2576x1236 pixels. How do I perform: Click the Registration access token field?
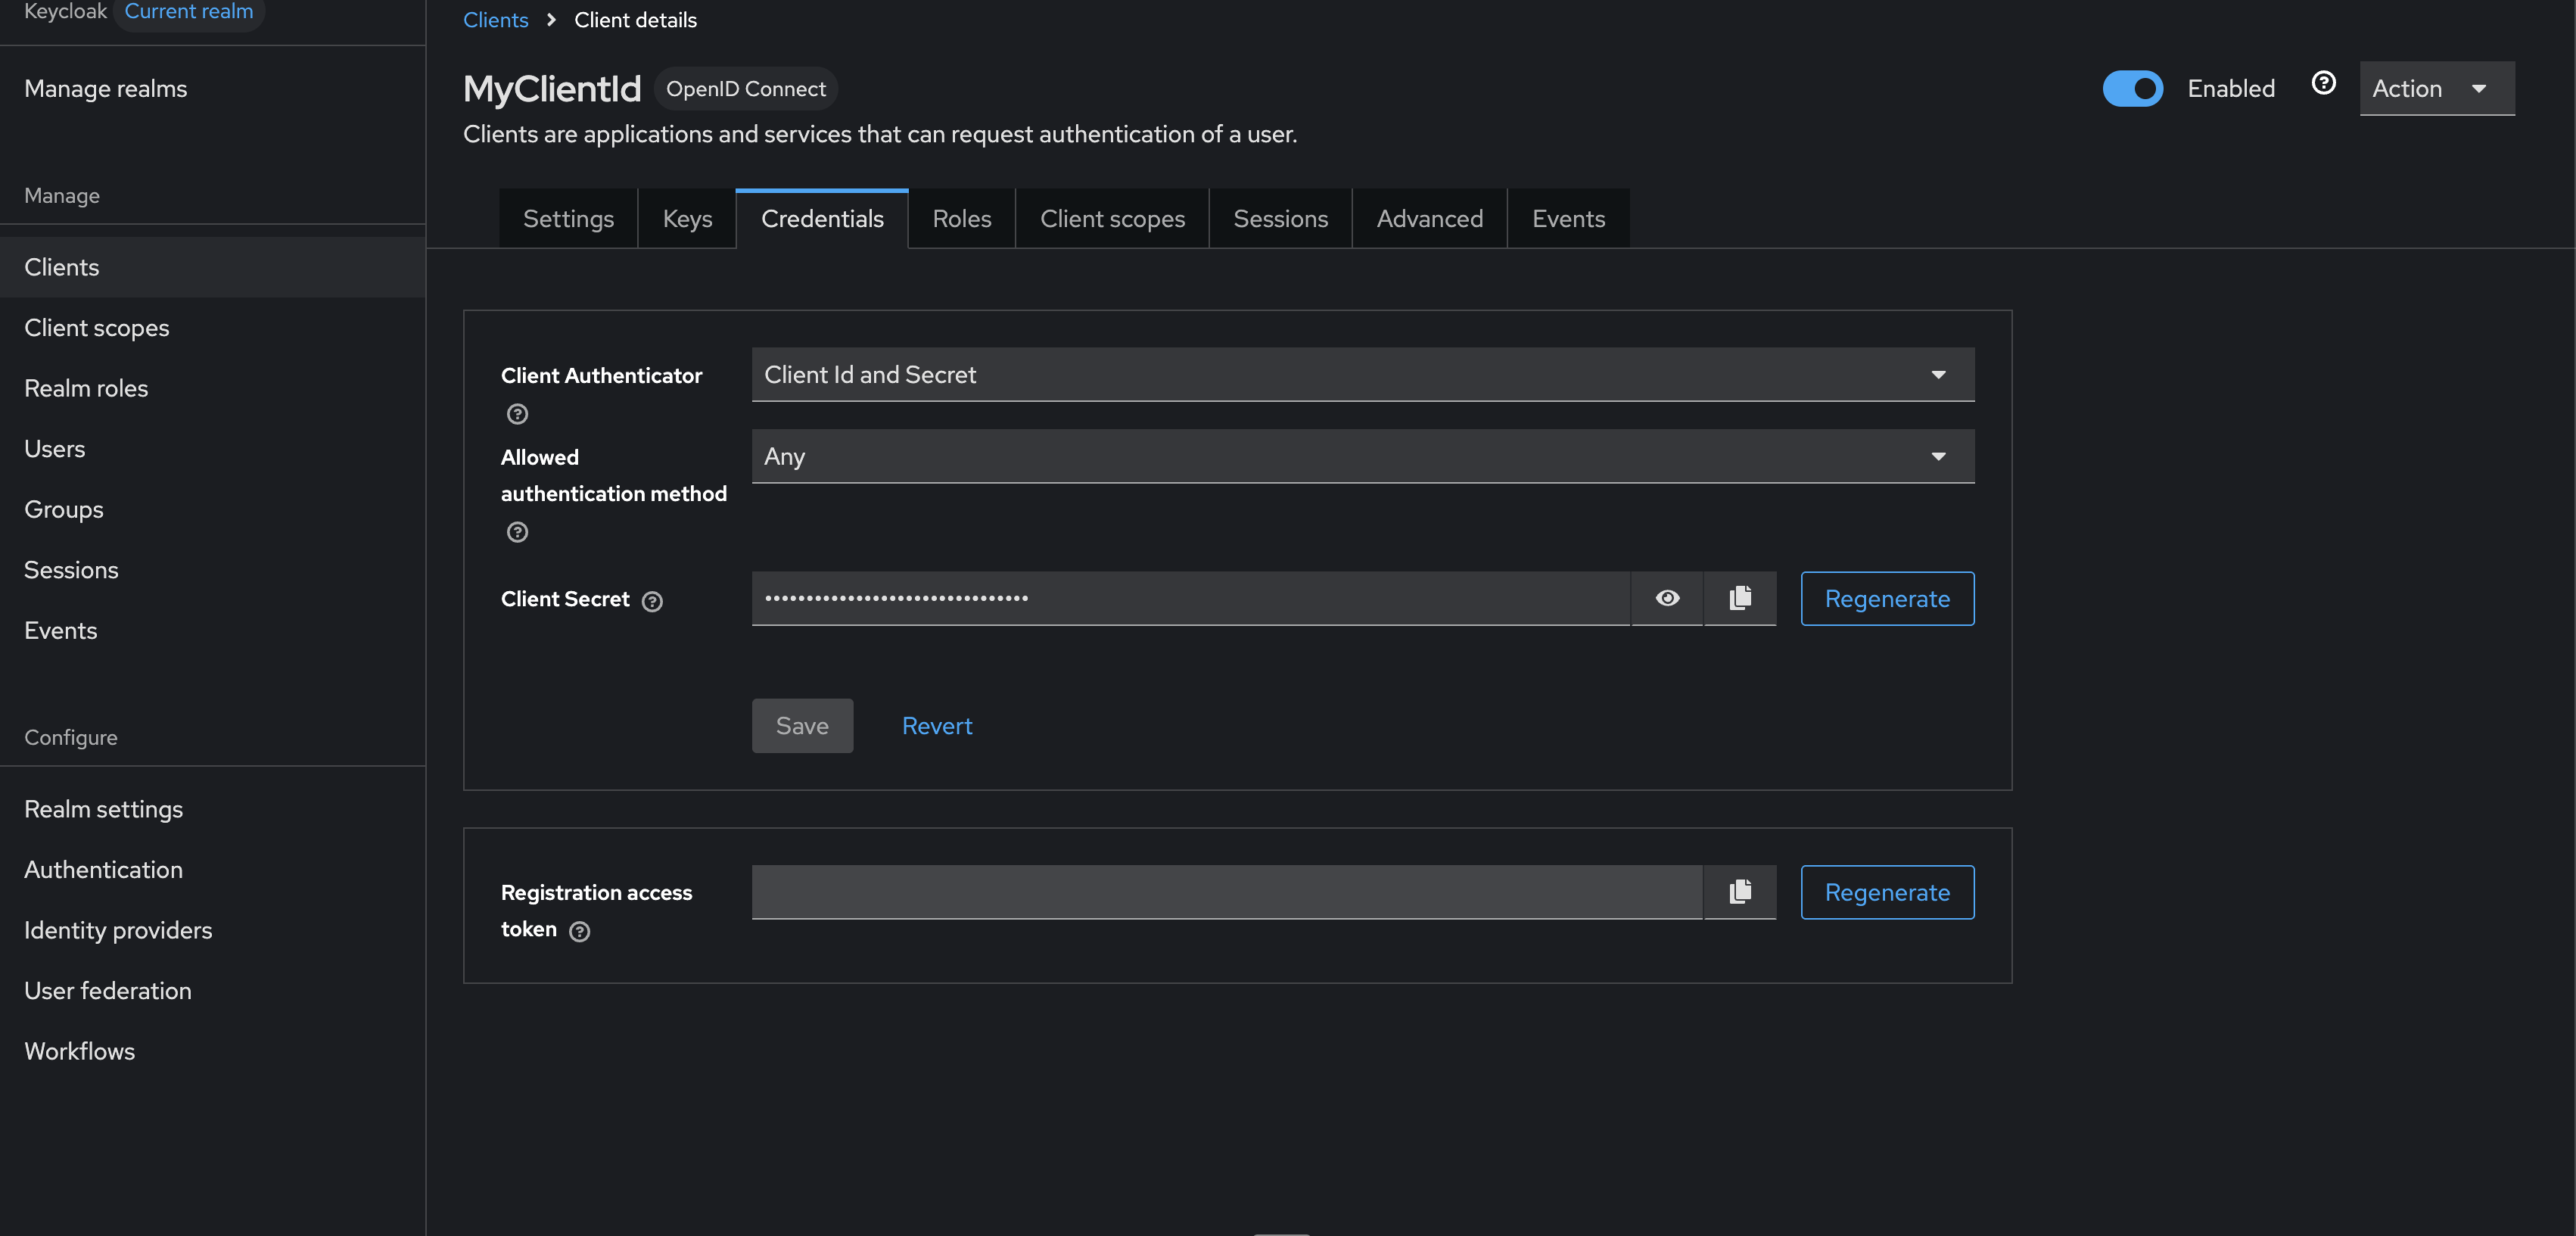[1227, 892]
